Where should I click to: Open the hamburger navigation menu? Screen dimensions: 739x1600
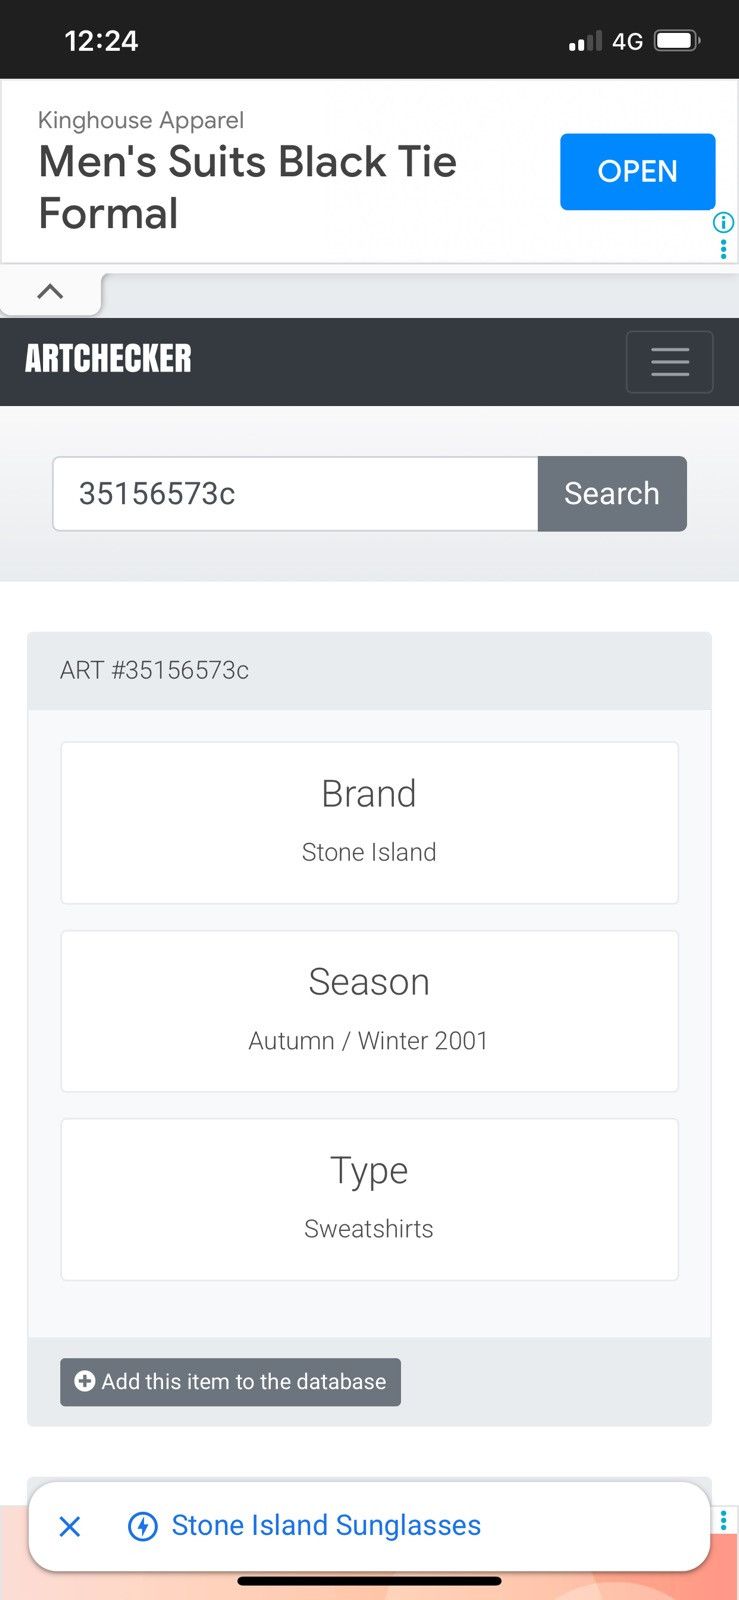[669, 361]
